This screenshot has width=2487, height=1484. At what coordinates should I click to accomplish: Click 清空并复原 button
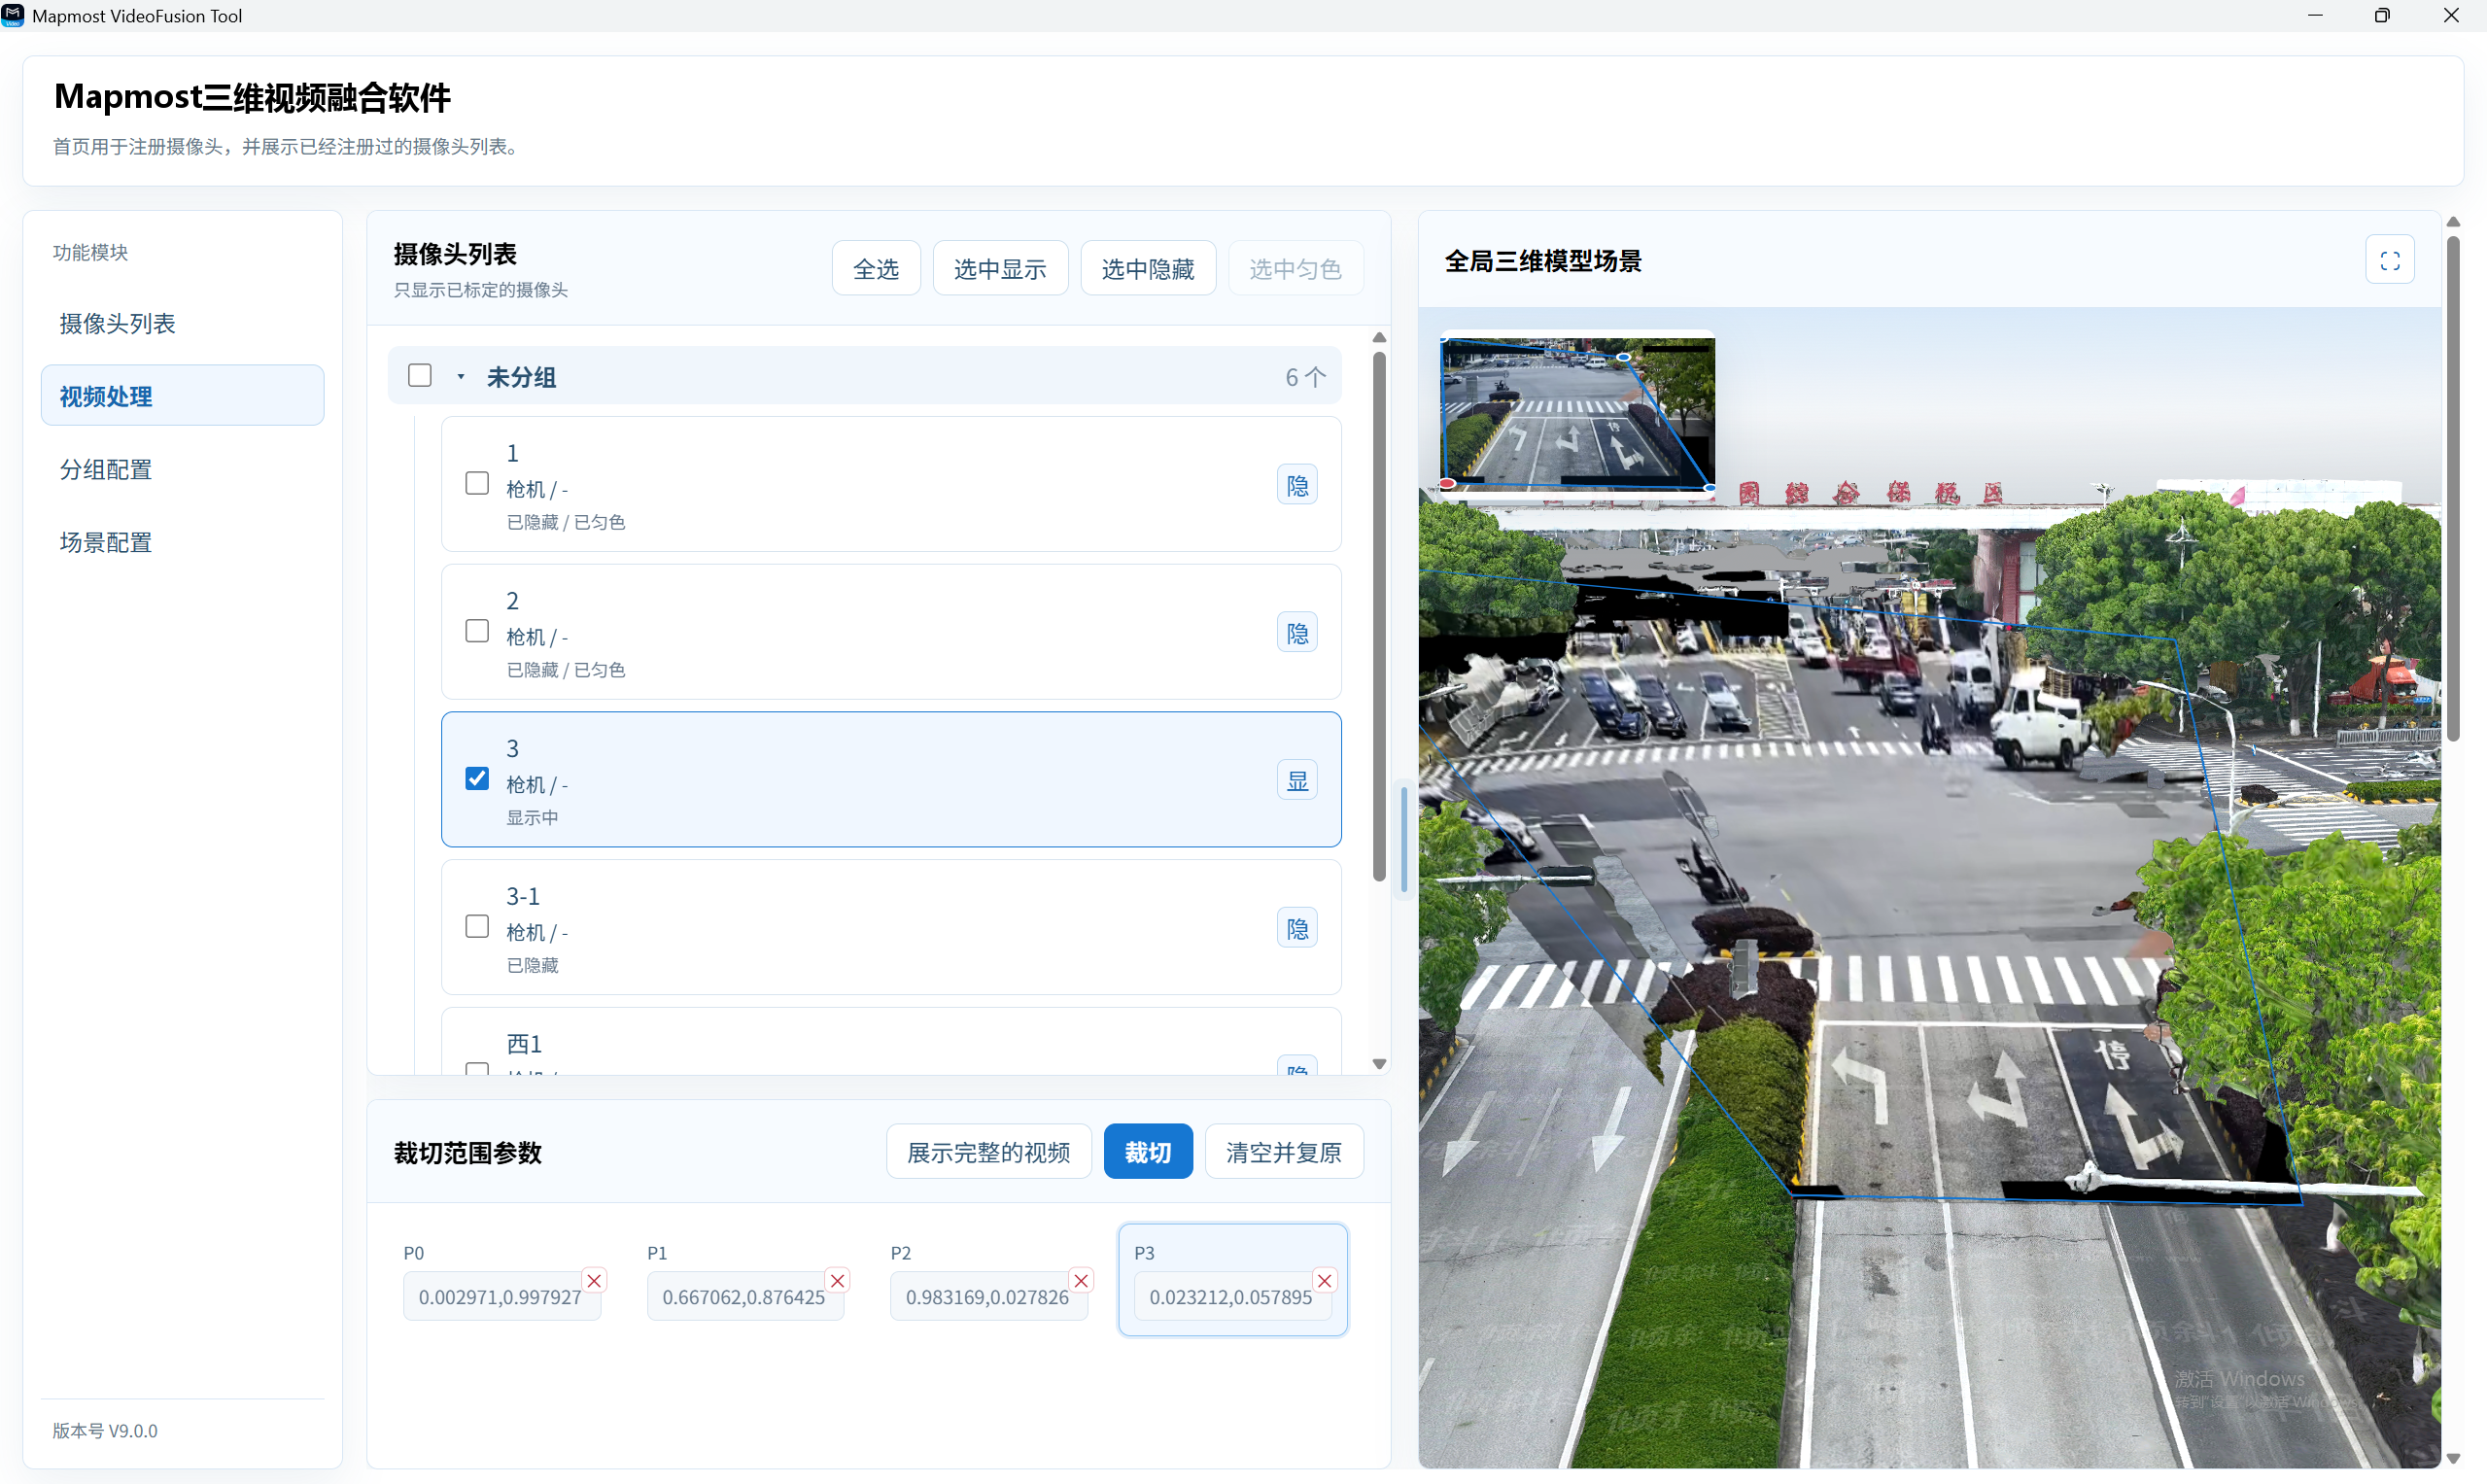1284,1152
